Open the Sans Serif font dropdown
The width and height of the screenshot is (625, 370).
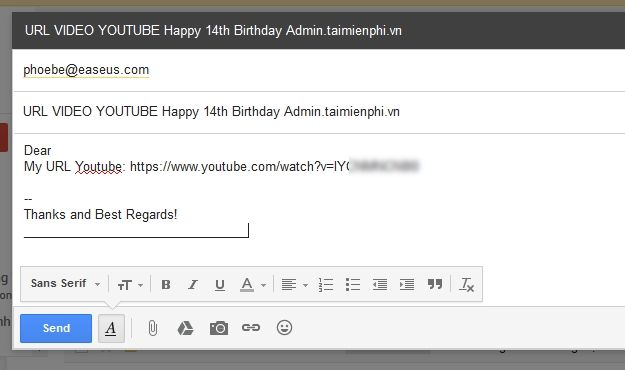65,283
